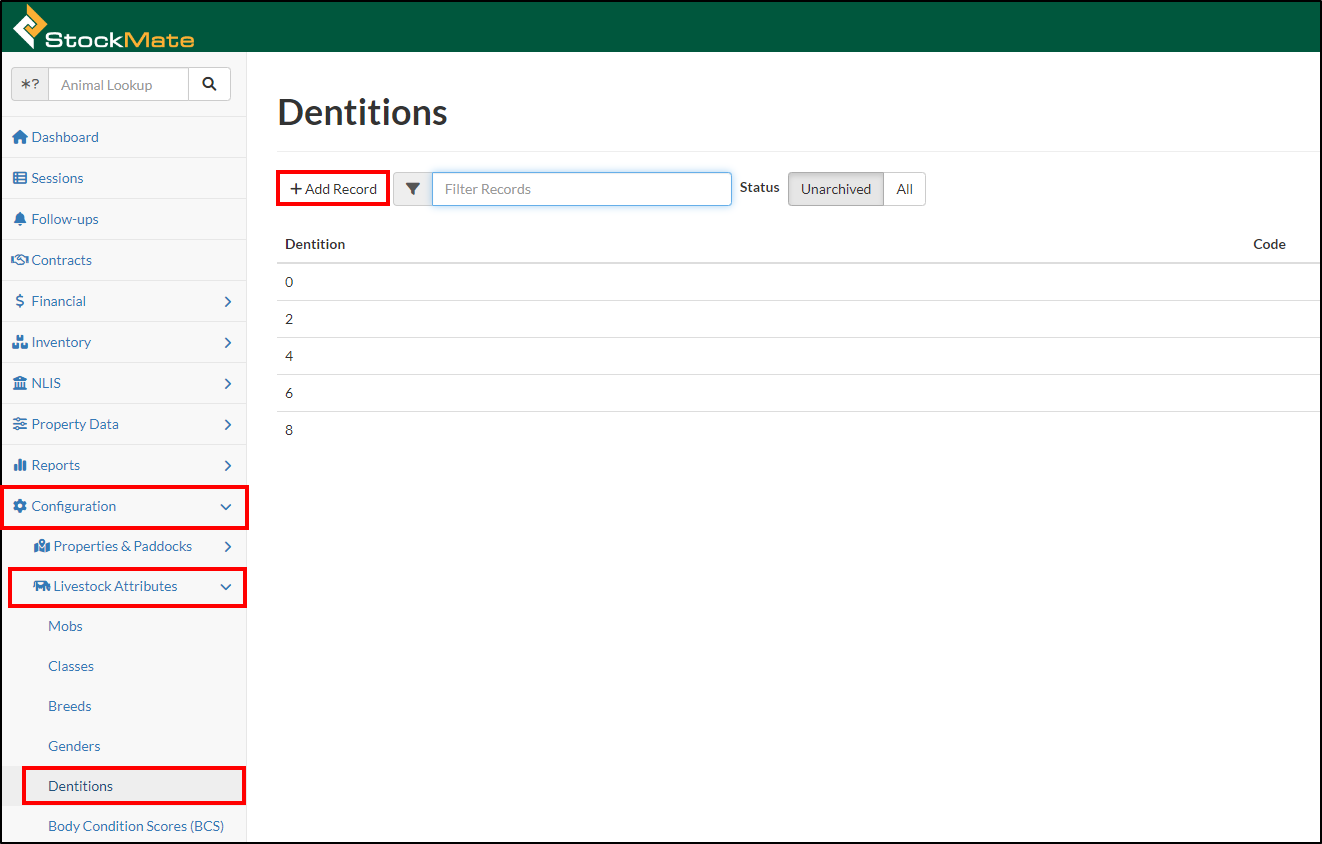The width and height of the screenshot is (1322, 844).
Task: Navigate to Body Condition Scores (BCS)
Action: pyautogui.click(x=135, y=825)
